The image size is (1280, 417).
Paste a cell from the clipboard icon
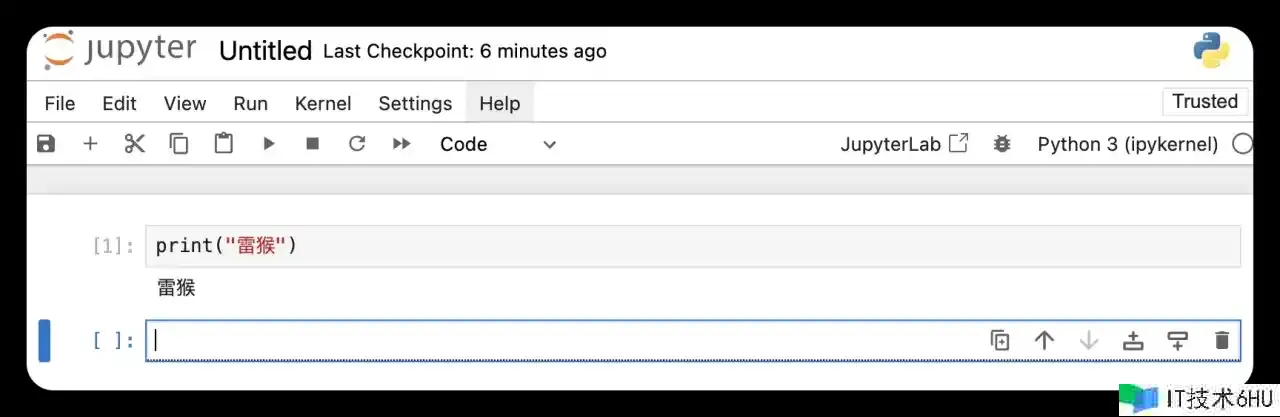(224, 144)
